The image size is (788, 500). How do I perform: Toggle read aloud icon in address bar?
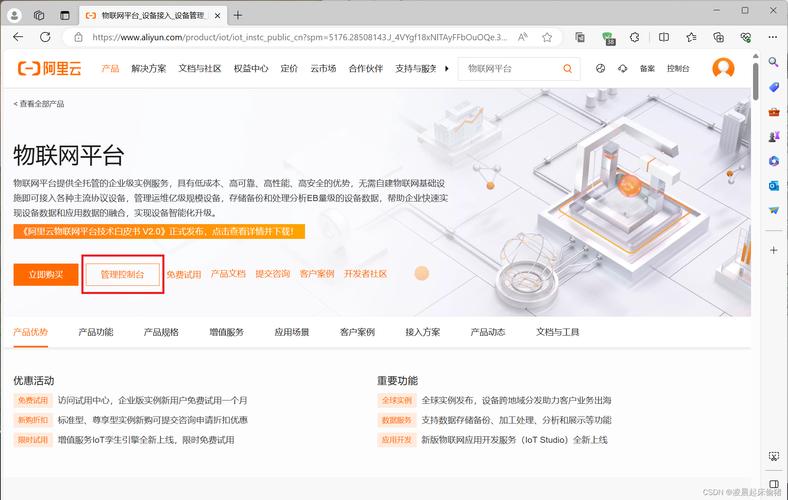coord(523,37)
